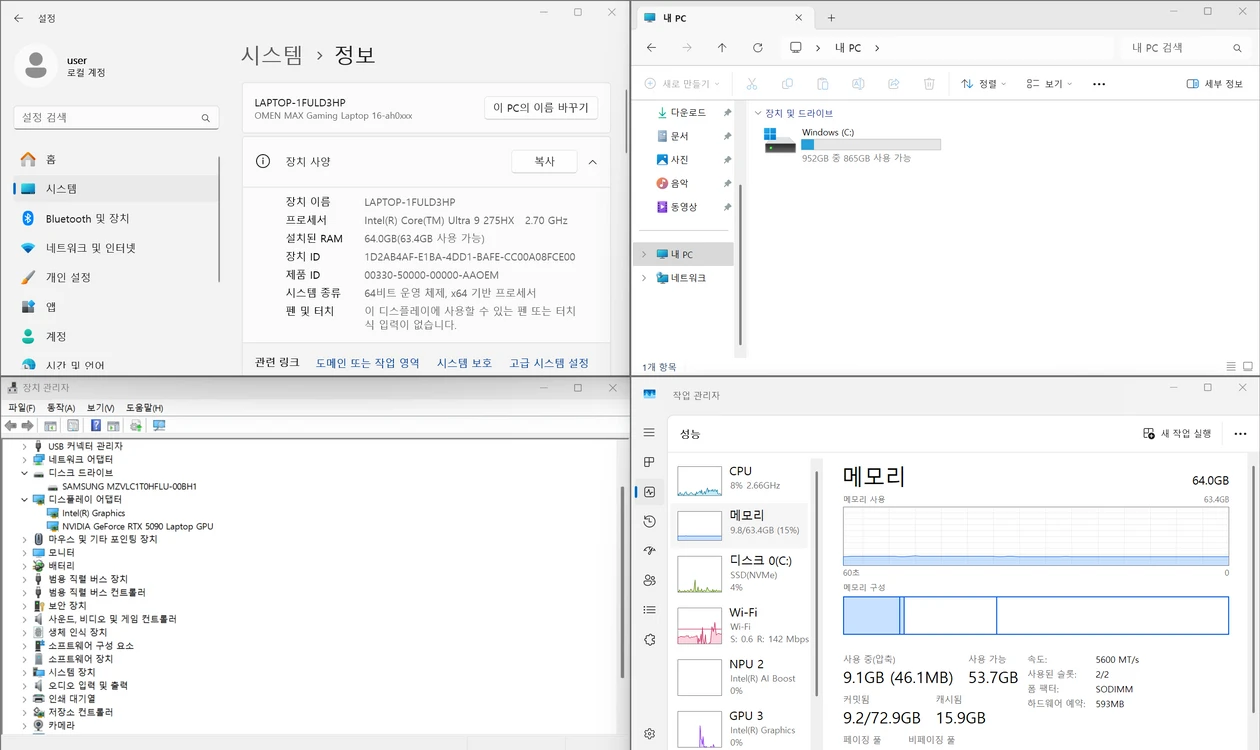Click 새 작업 실행 in Task Manager

[1177, 433]
